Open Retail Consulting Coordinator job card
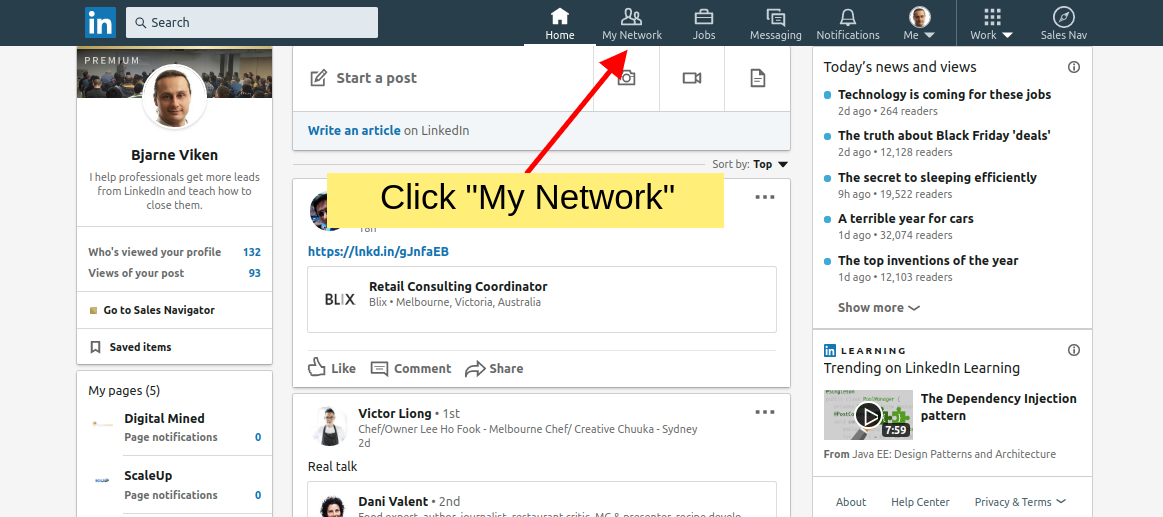 point(541,299)
